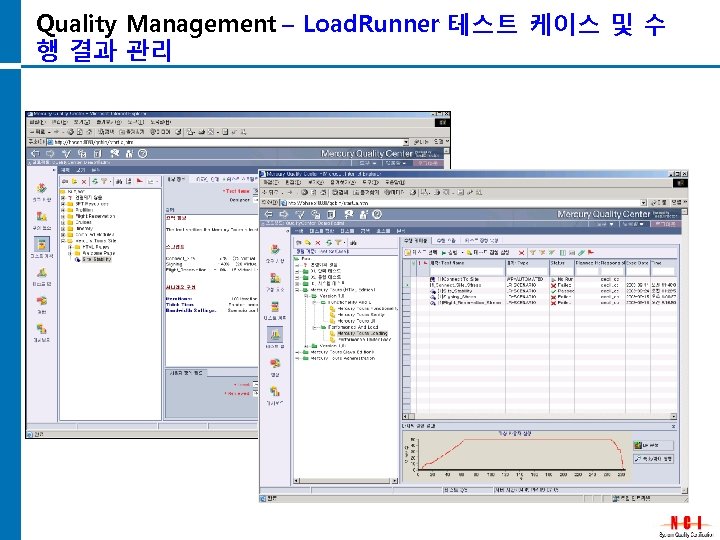This screenshot has width=720, height=540.
Task: Switch to the Execution Flow tab
Action: 446,240
